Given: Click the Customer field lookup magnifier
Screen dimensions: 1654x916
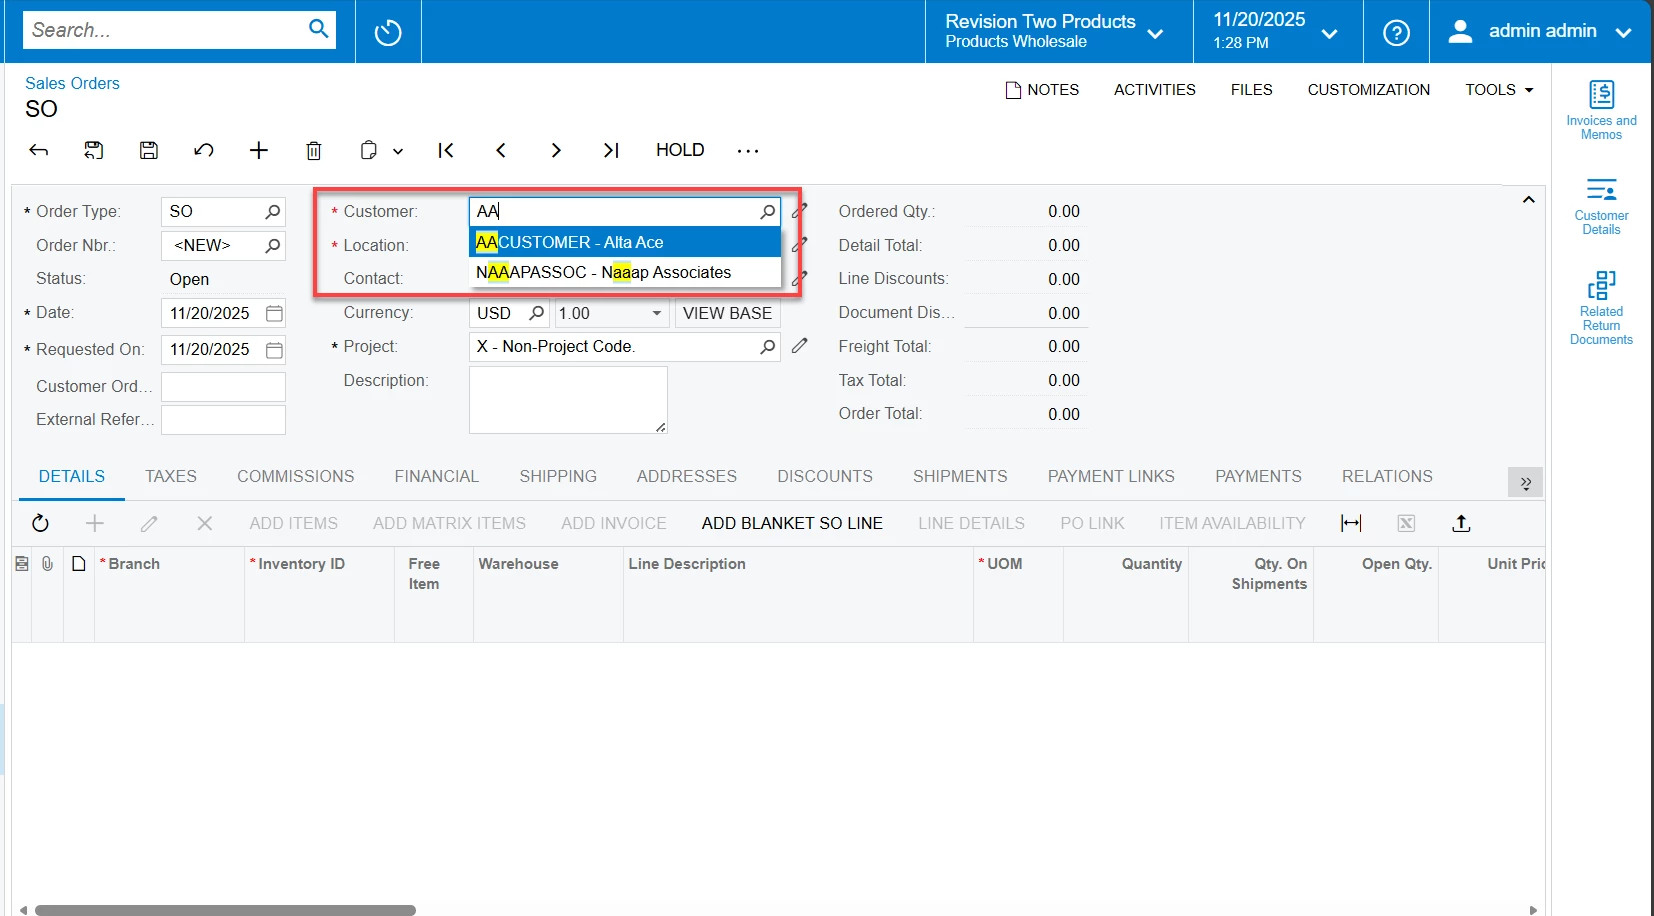Looking at the screenshot, I should click(x=767, y=211).
